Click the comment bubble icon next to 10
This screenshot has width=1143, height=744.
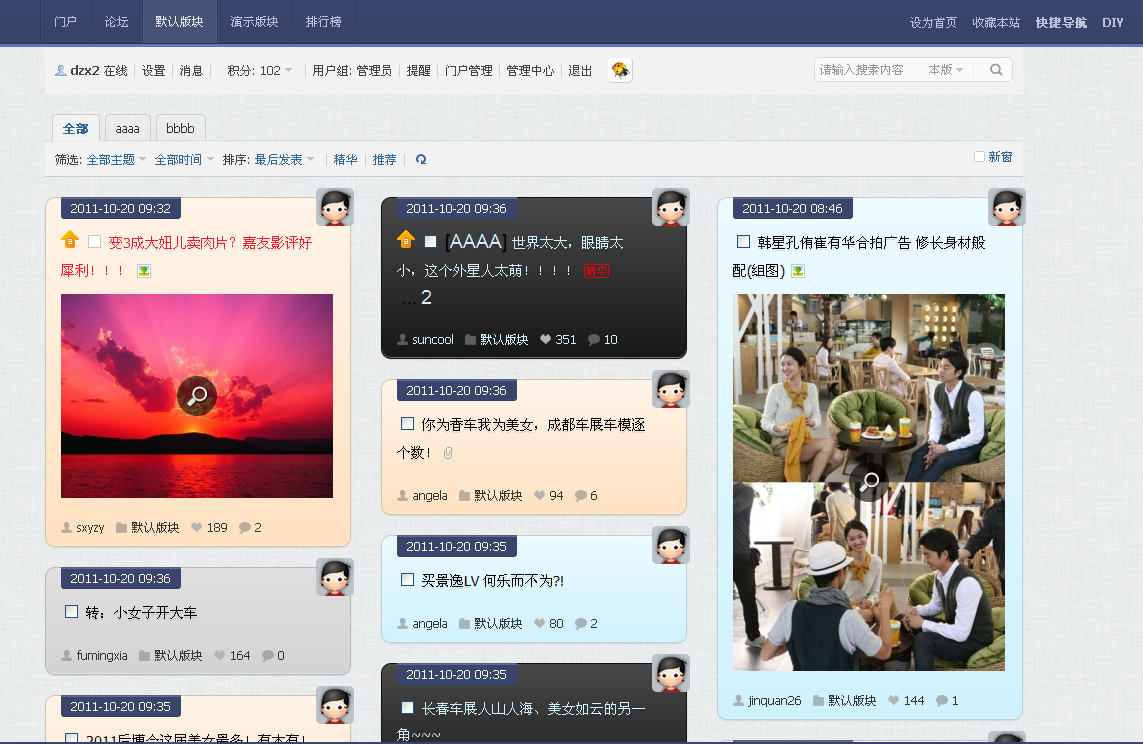point(594,340)
